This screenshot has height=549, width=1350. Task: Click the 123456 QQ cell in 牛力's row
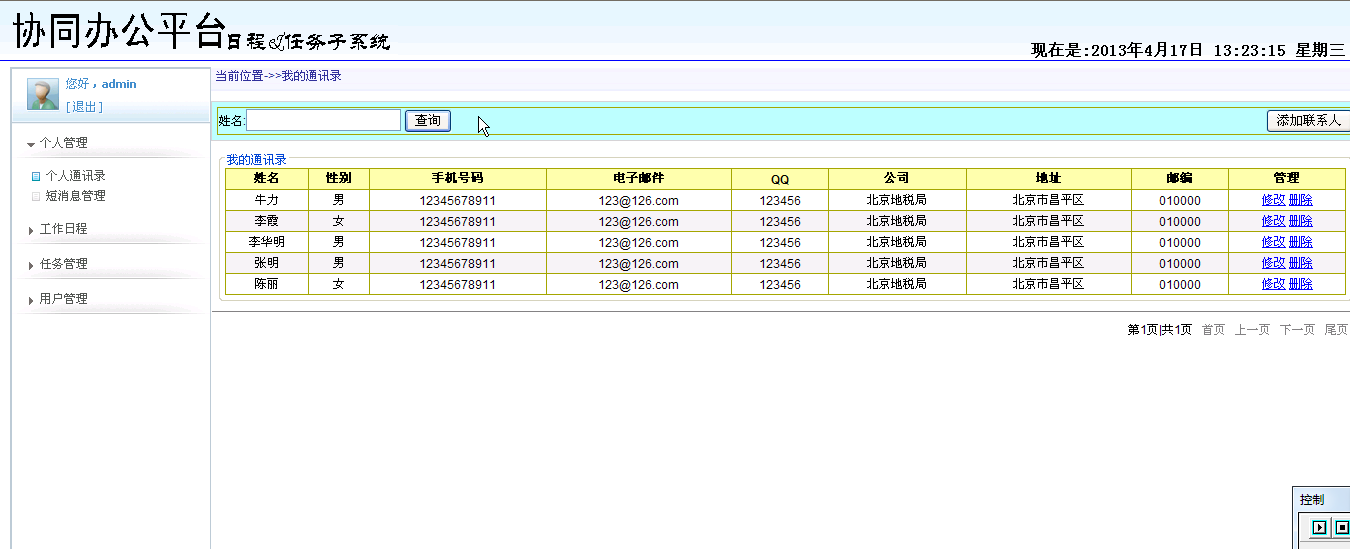click(x=780, y=200)
